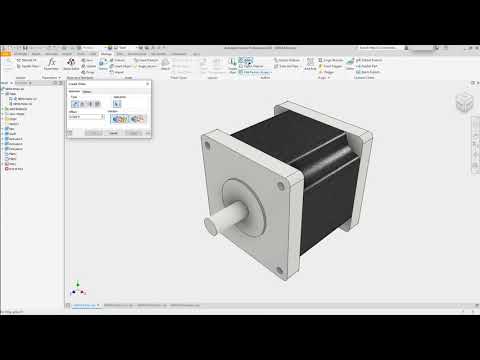
Task: Open the View ribbon tab
Action: coord(119,54)
